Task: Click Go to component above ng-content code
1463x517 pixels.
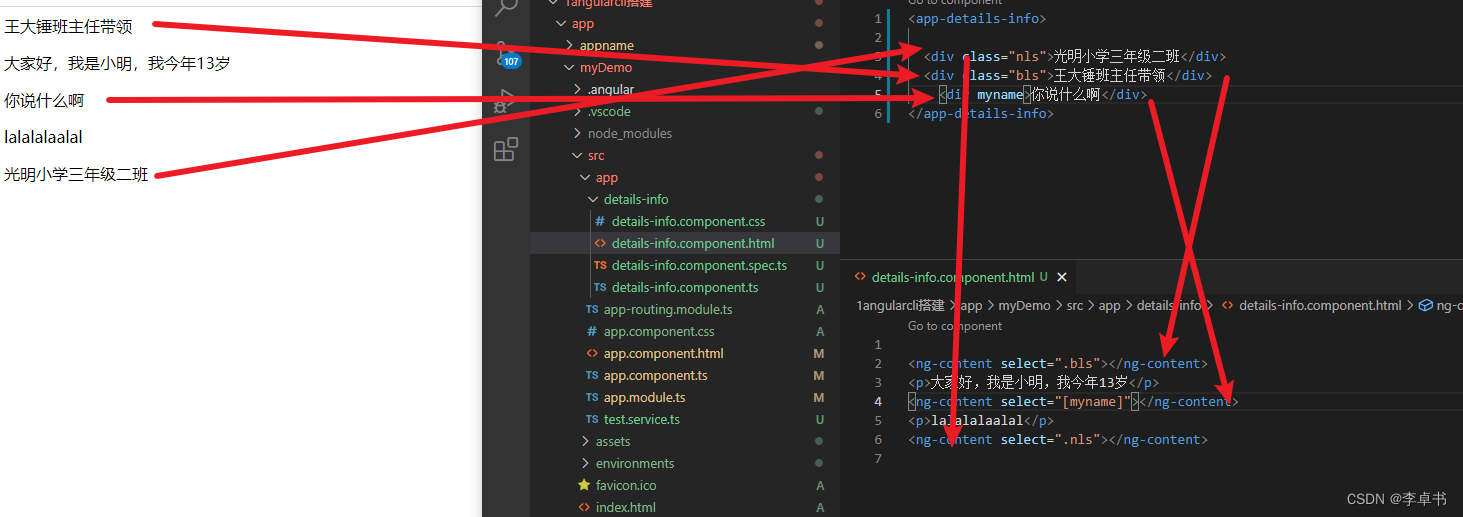Action: 955,326
